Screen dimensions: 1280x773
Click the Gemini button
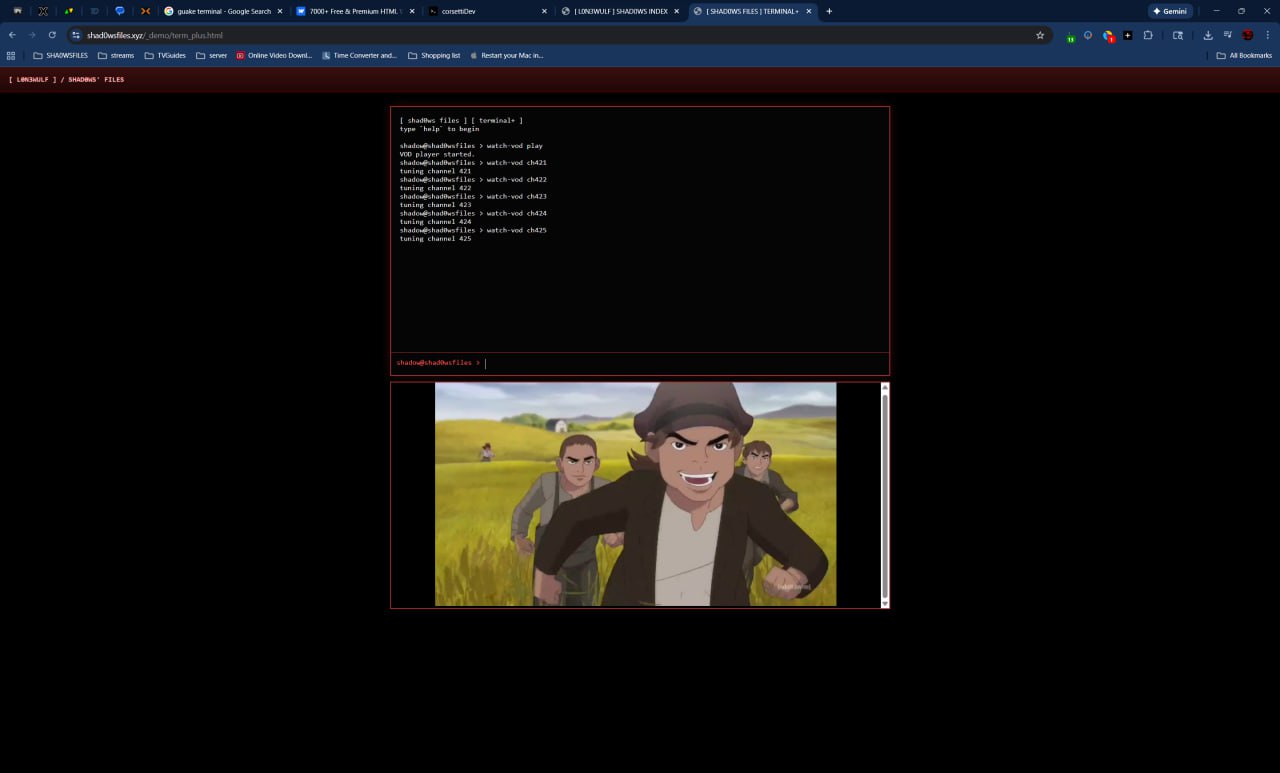point(1170,11)
